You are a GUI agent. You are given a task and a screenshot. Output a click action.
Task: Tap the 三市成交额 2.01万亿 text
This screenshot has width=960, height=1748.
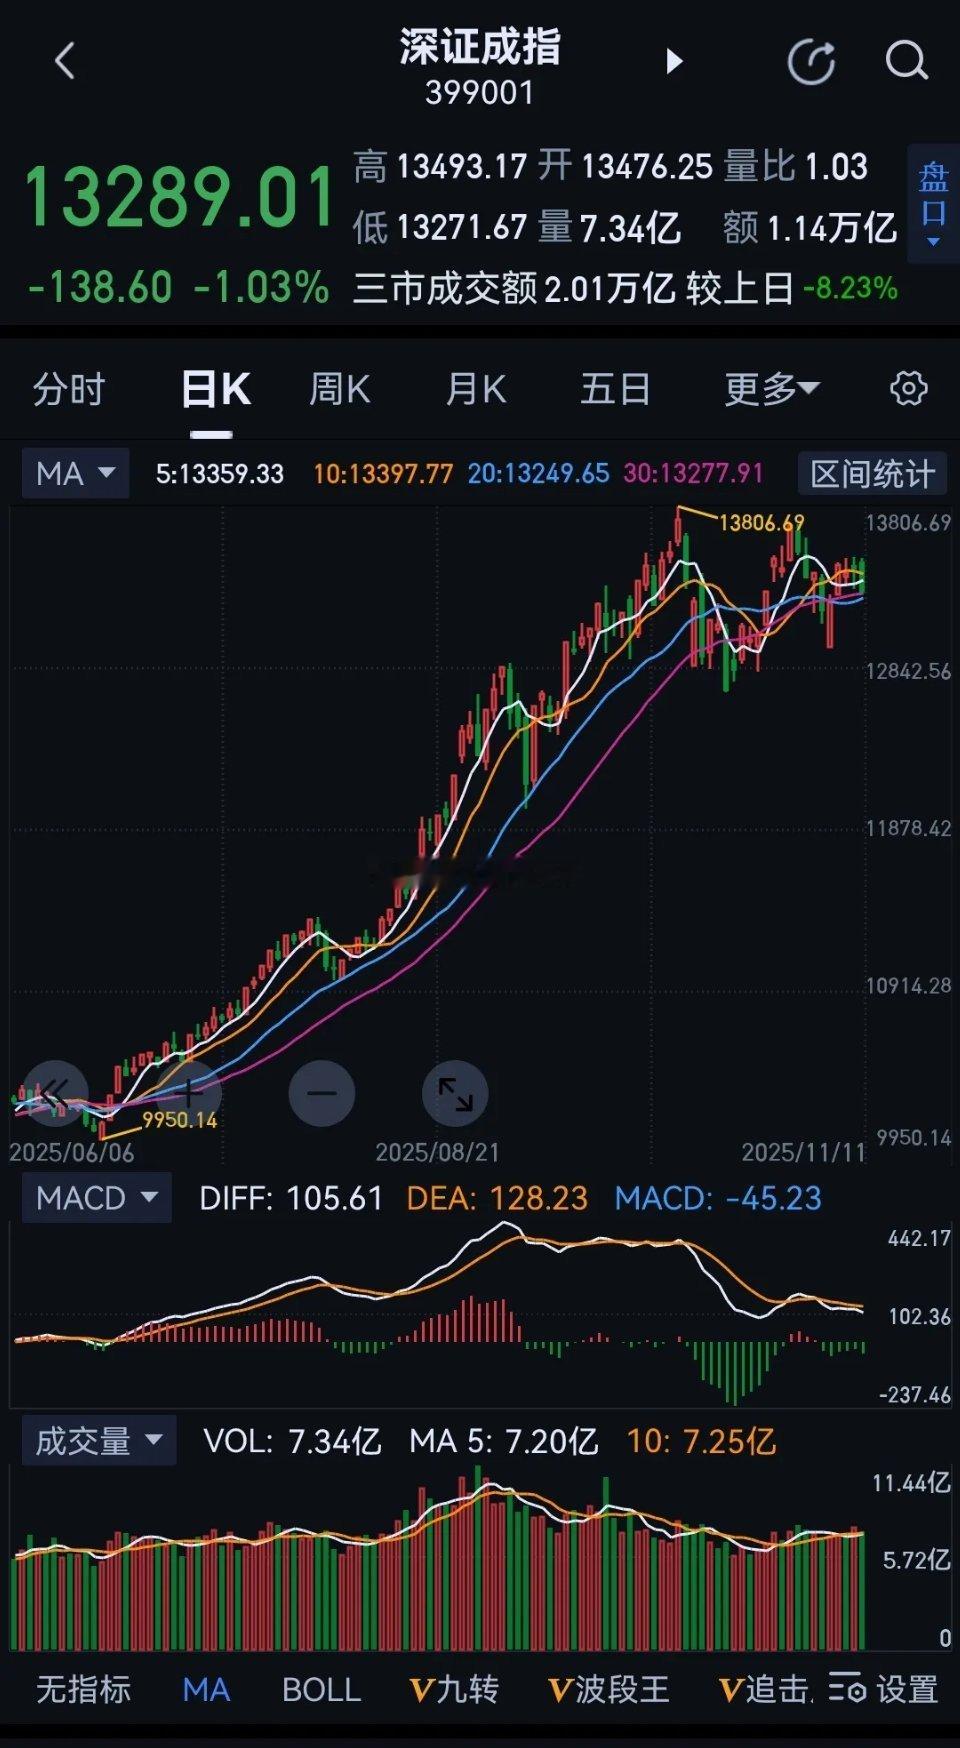tap(514, 288)
